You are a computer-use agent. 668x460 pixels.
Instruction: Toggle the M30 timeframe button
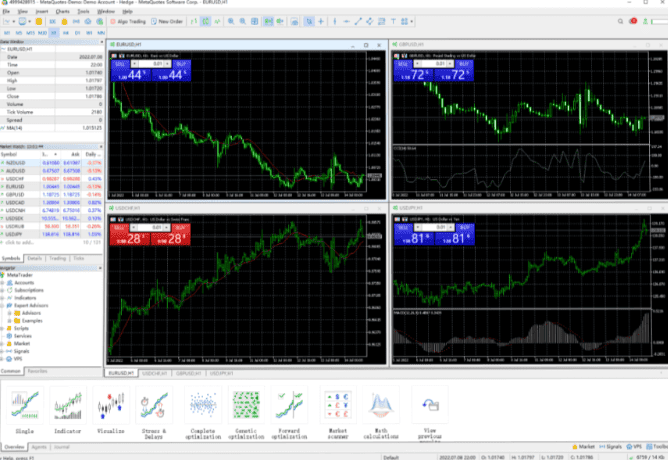click(x=42, y=33)
